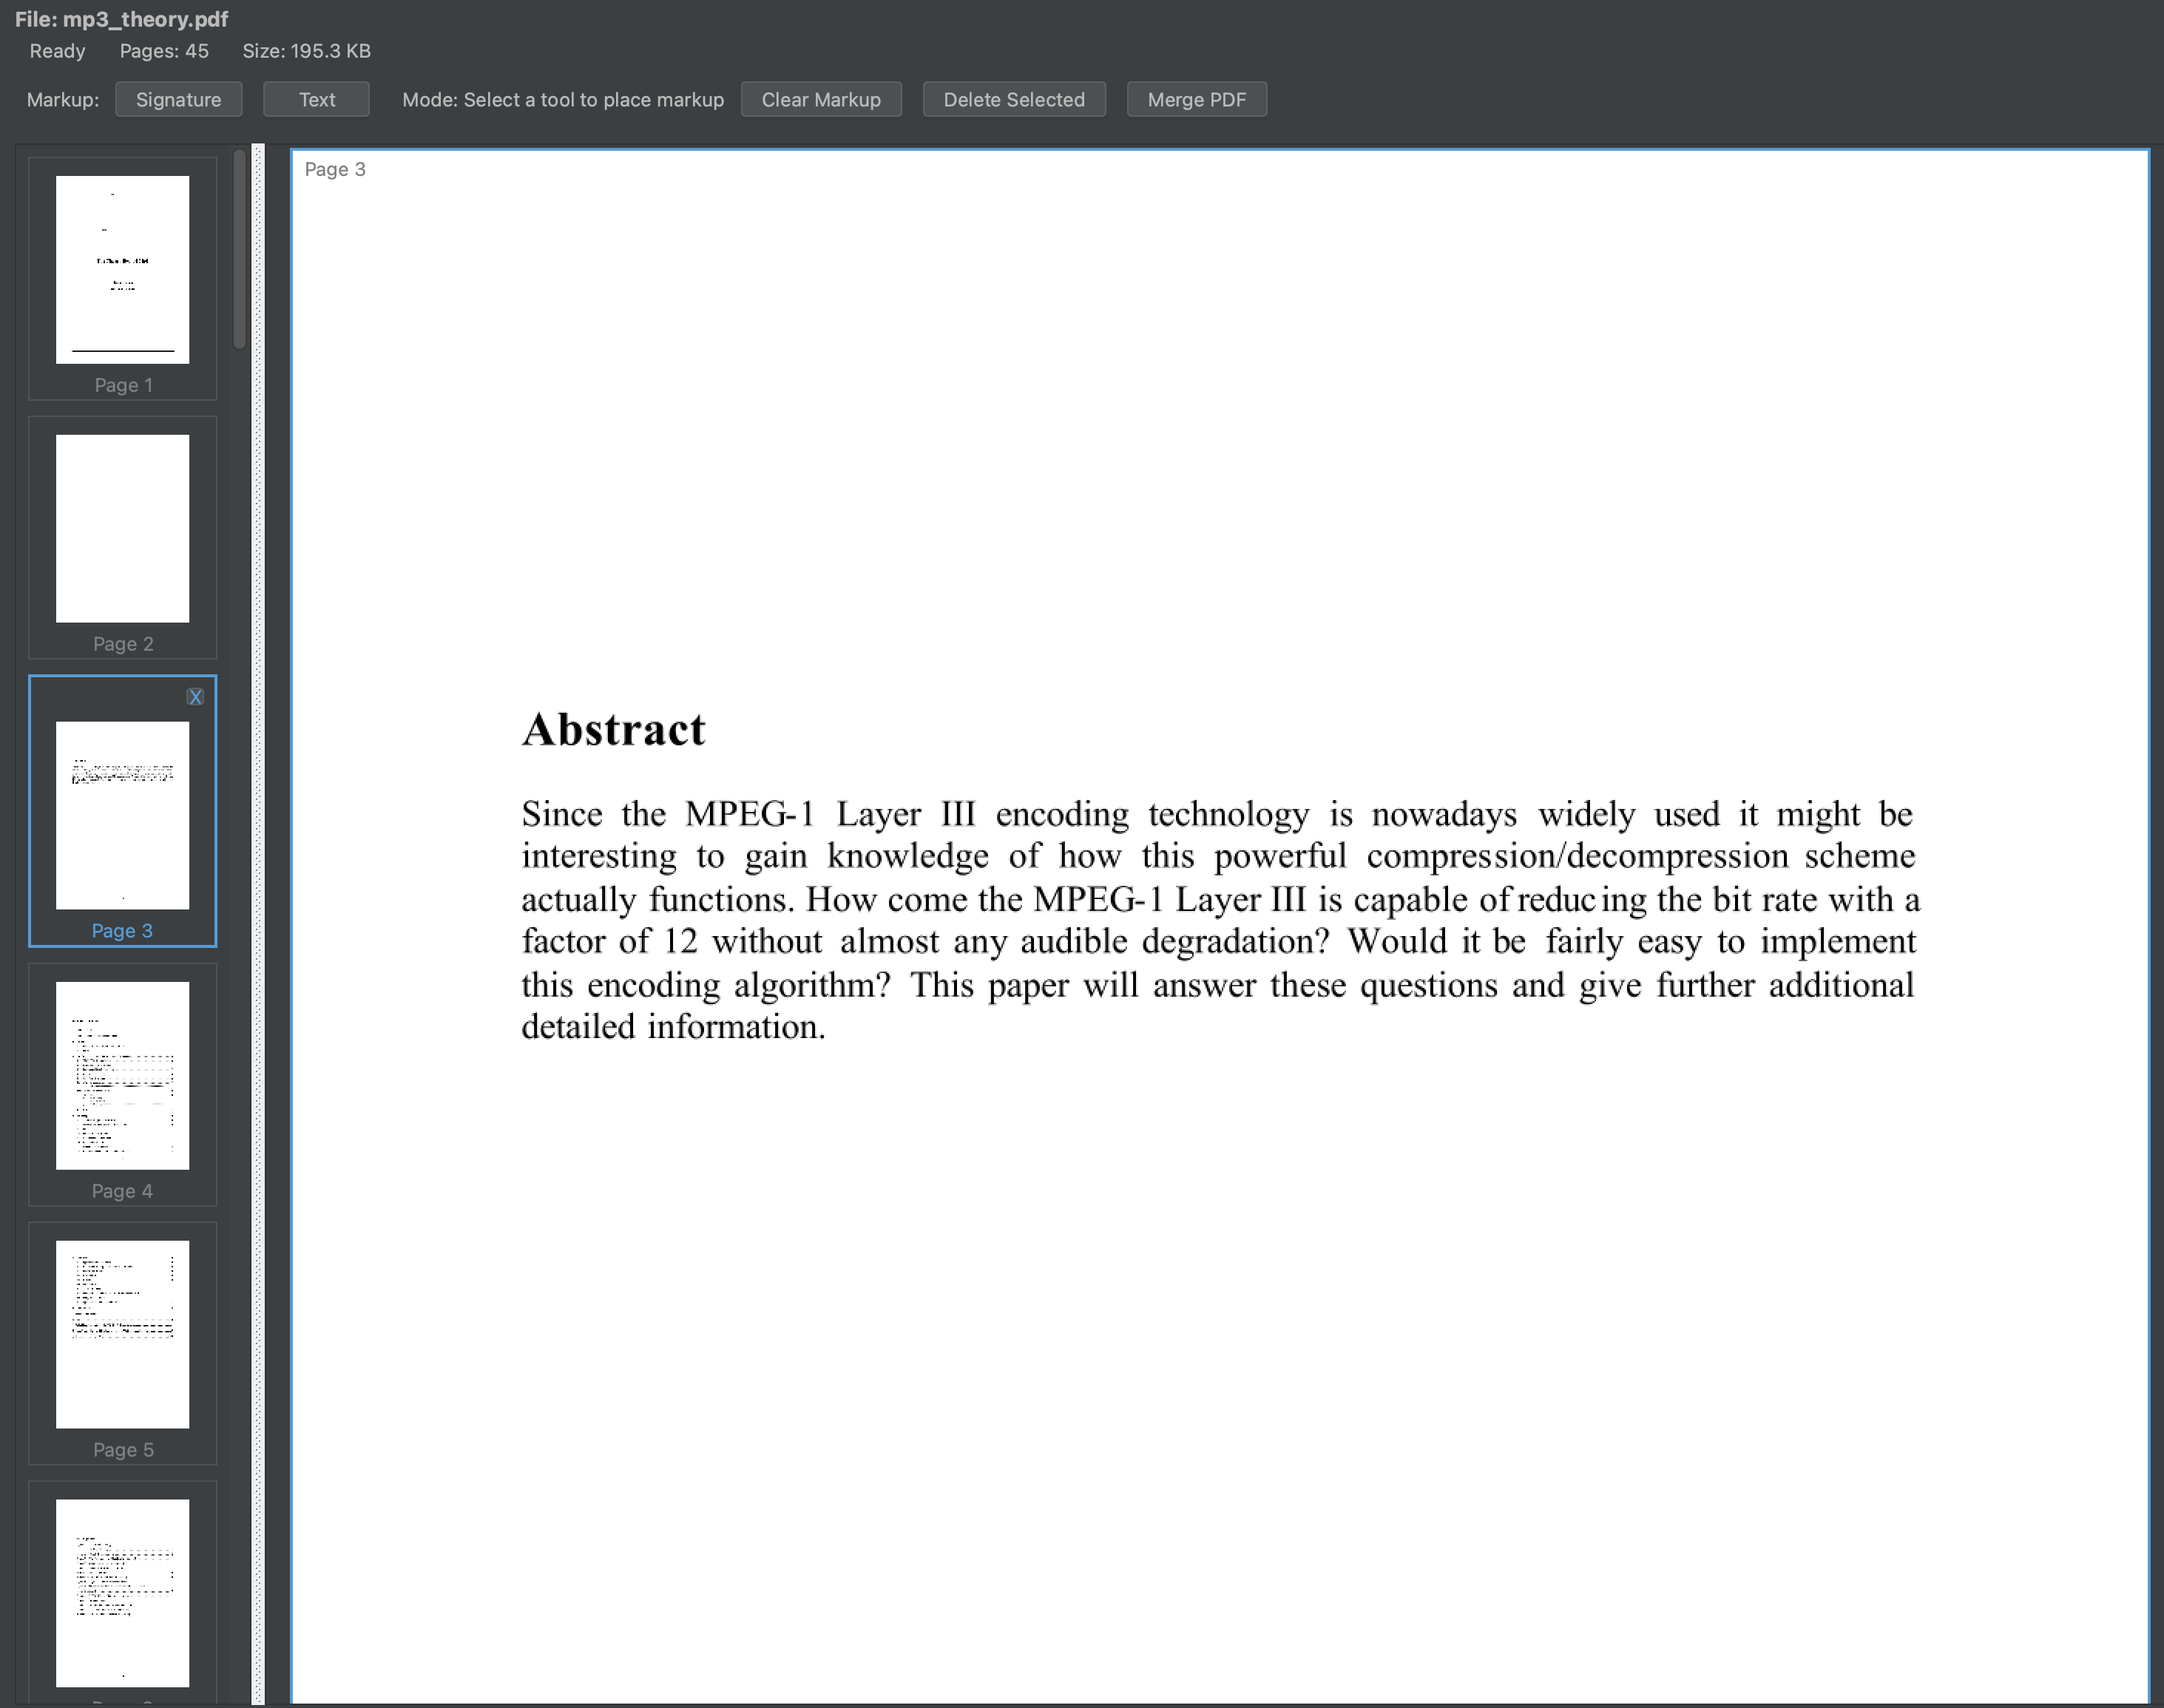Click the Ready status indicator
This screenshot has width=2164, height=1708.
tap(57, 51)
